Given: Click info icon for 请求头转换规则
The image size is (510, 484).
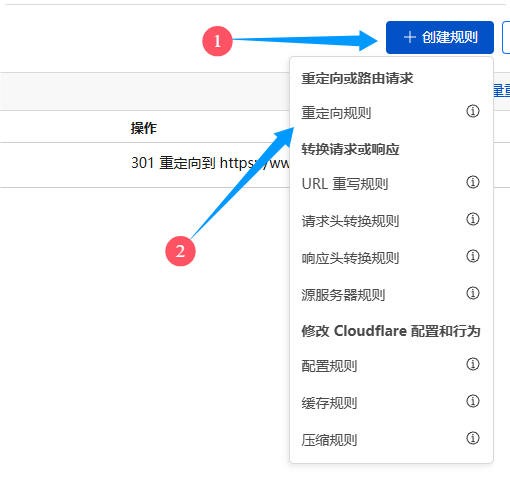Looking at the screenshot, I should [x=473, y=219].
